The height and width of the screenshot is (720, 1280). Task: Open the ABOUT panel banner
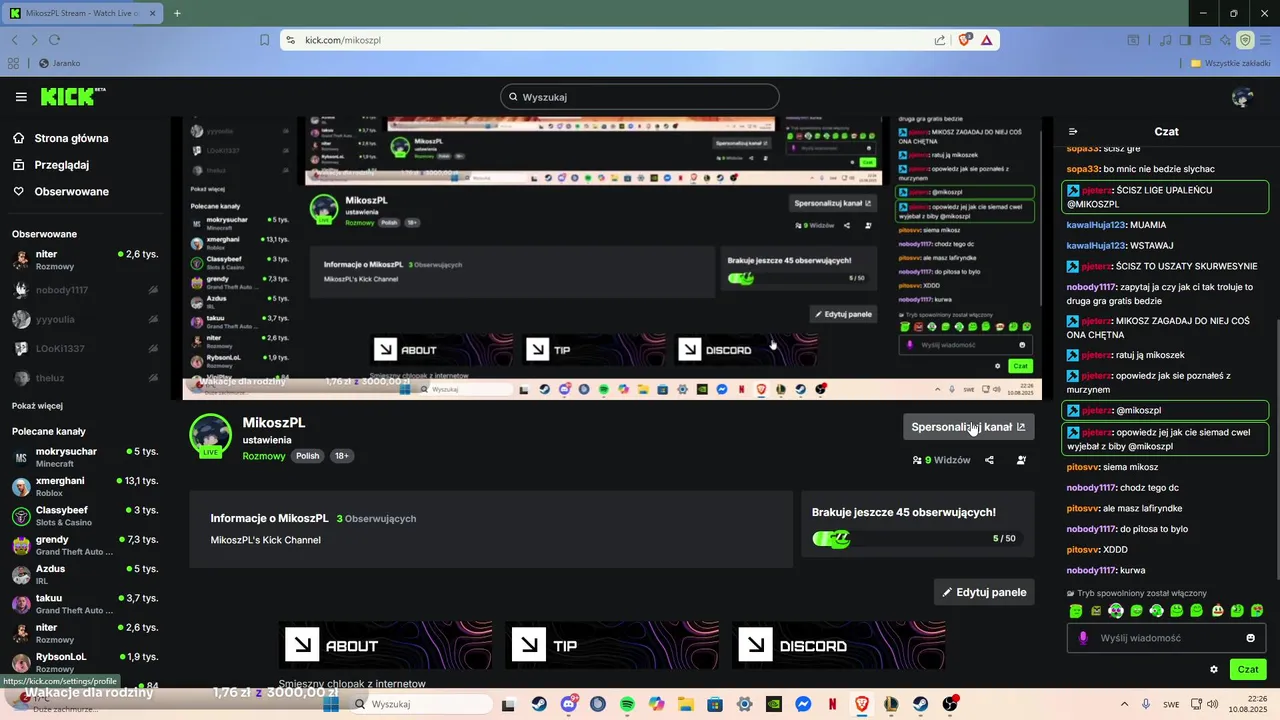386,646
